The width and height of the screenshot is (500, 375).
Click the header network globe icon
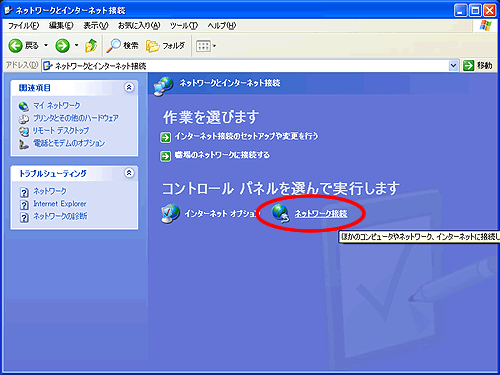pyautogui.click(x=163, y=86)
